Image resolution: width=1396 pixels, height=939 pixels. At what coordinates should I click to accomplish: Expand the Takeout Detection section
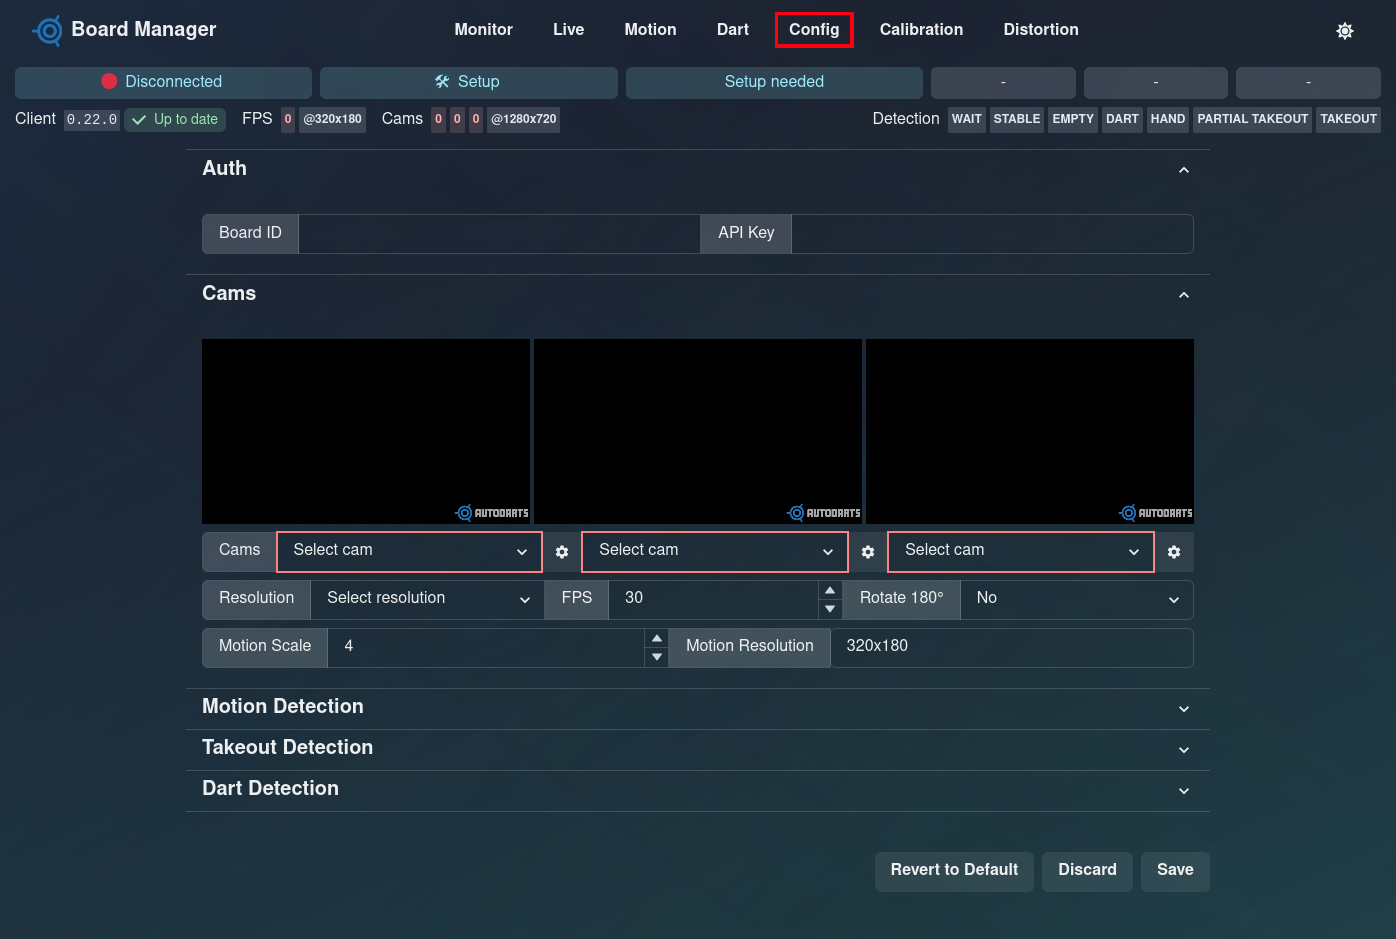tap(1184, 750)
